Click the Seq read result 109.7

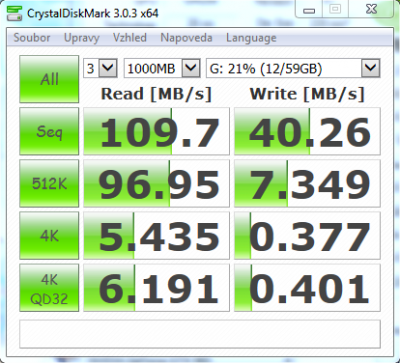(156, 131)
